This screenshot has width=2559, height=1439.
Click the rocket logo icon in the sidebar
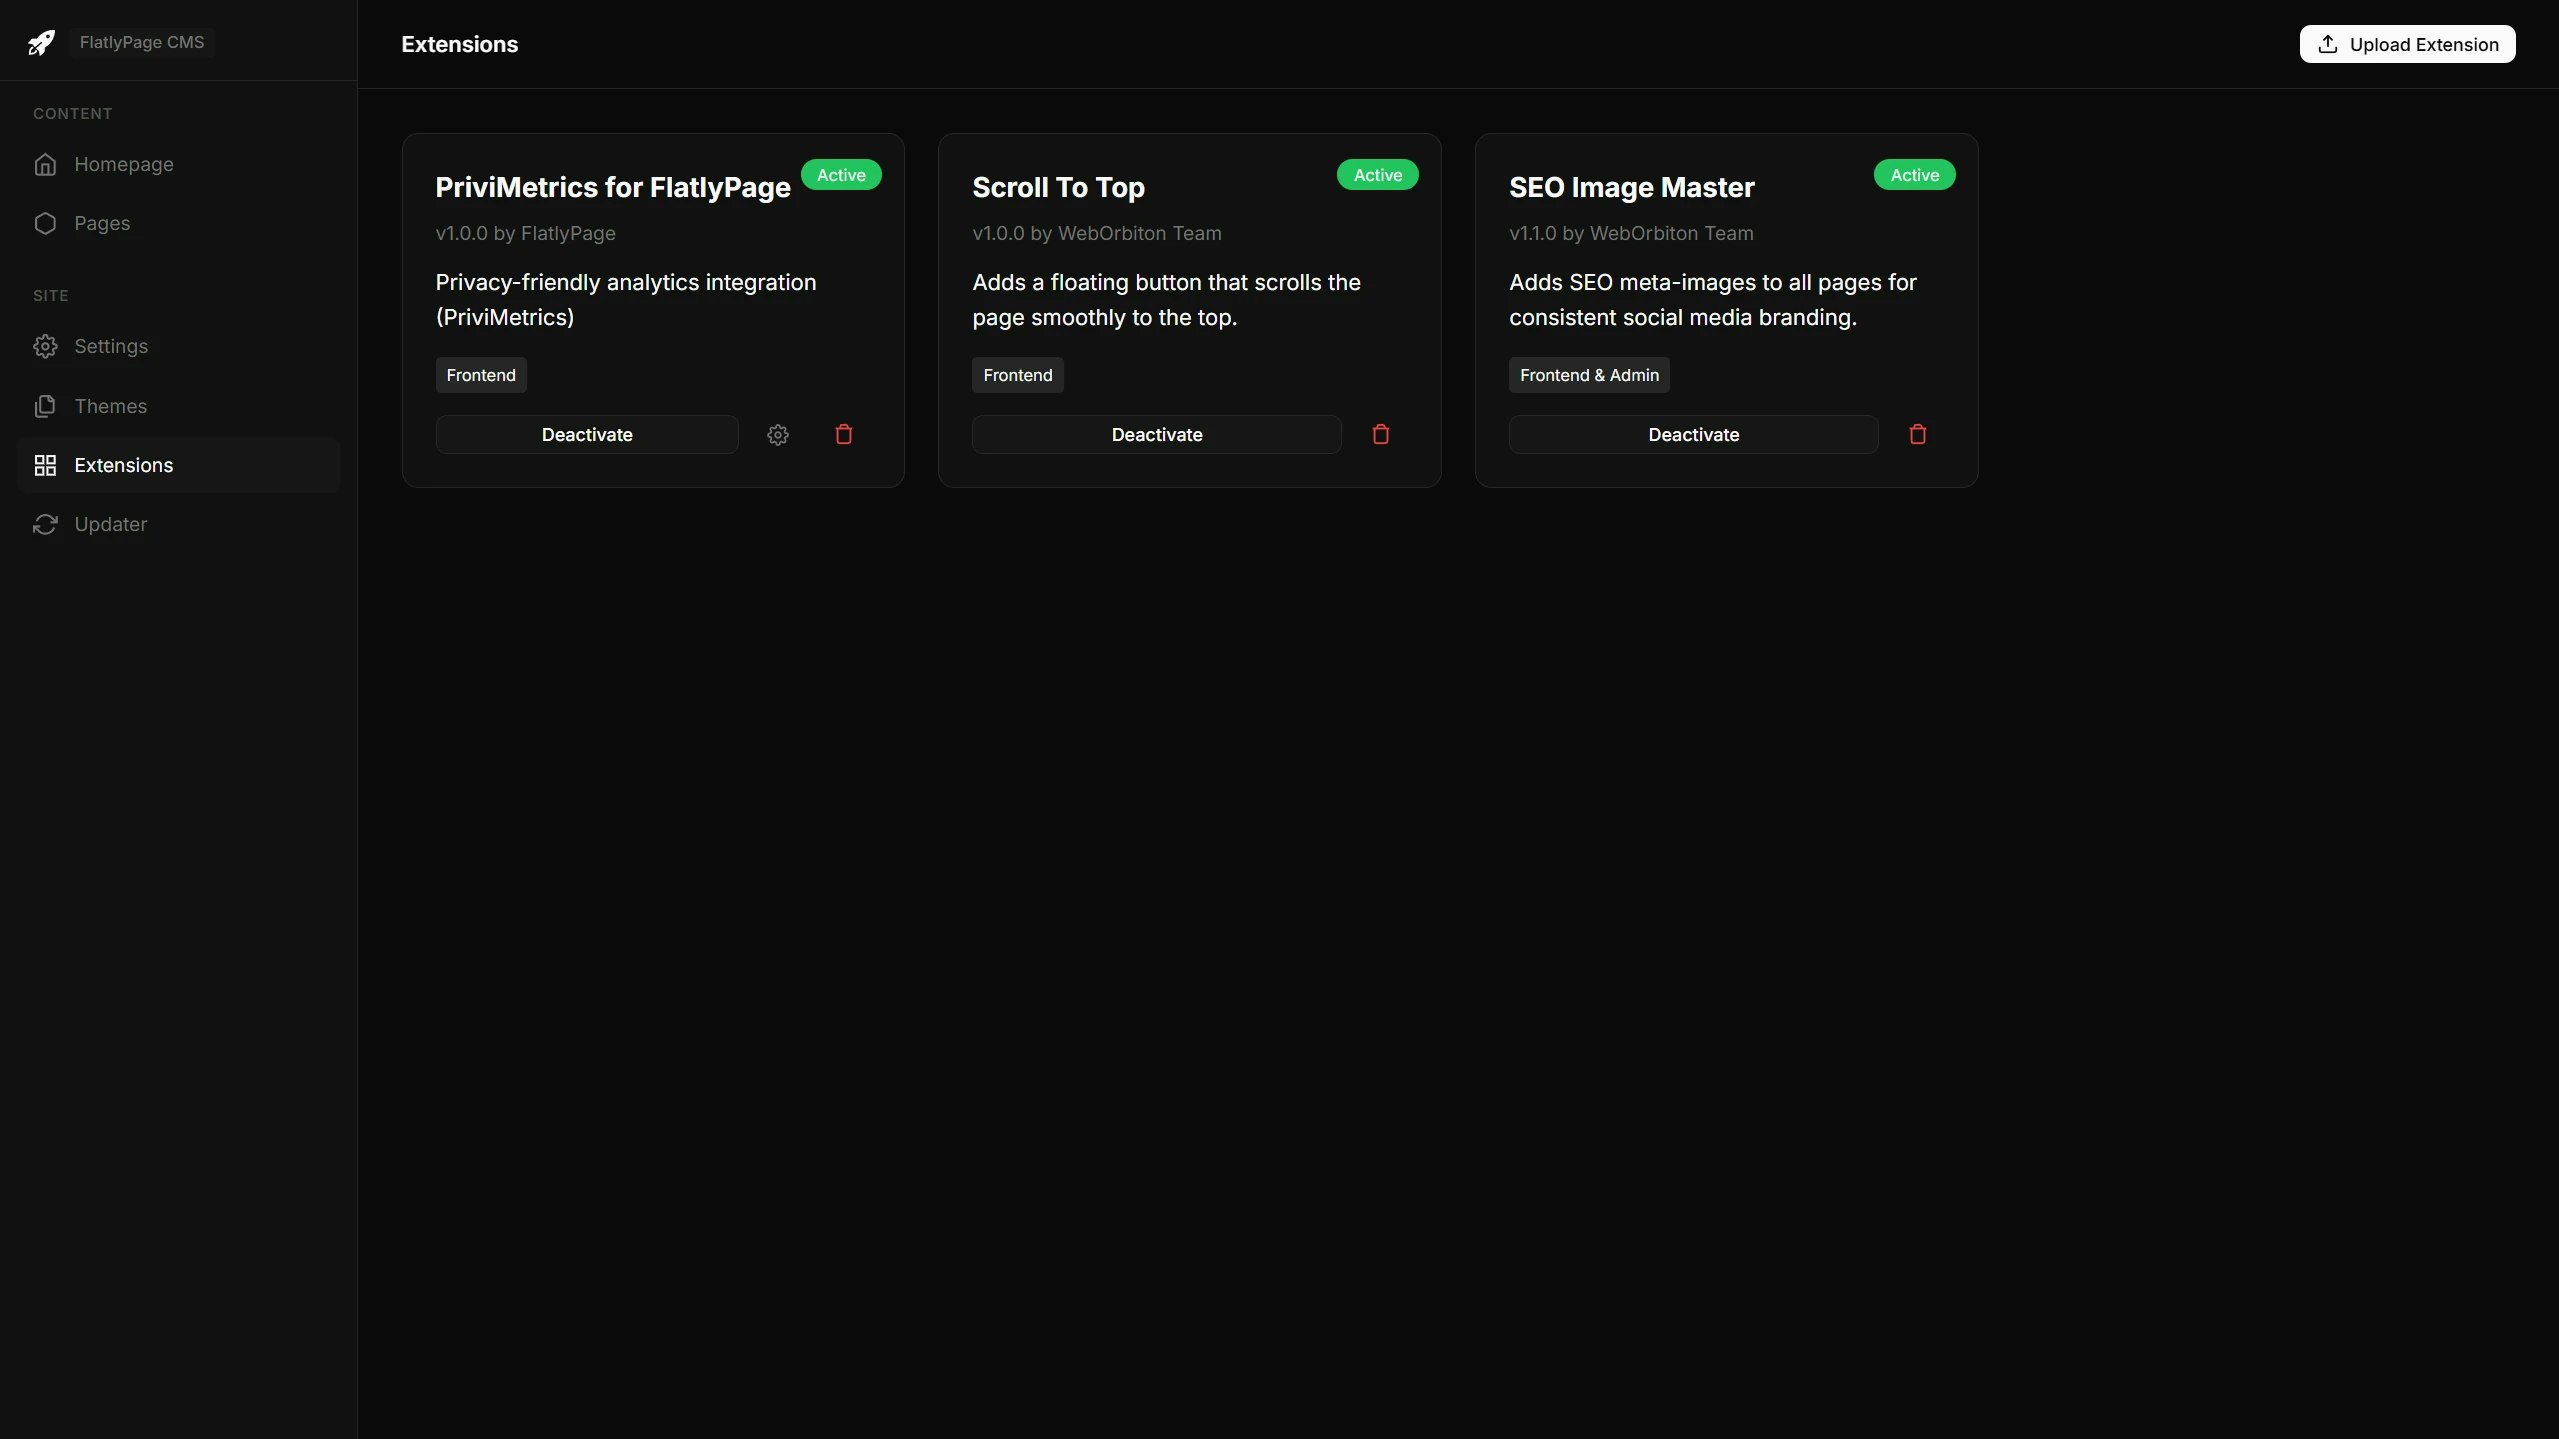pyautogui.click(x=41, y=42)
